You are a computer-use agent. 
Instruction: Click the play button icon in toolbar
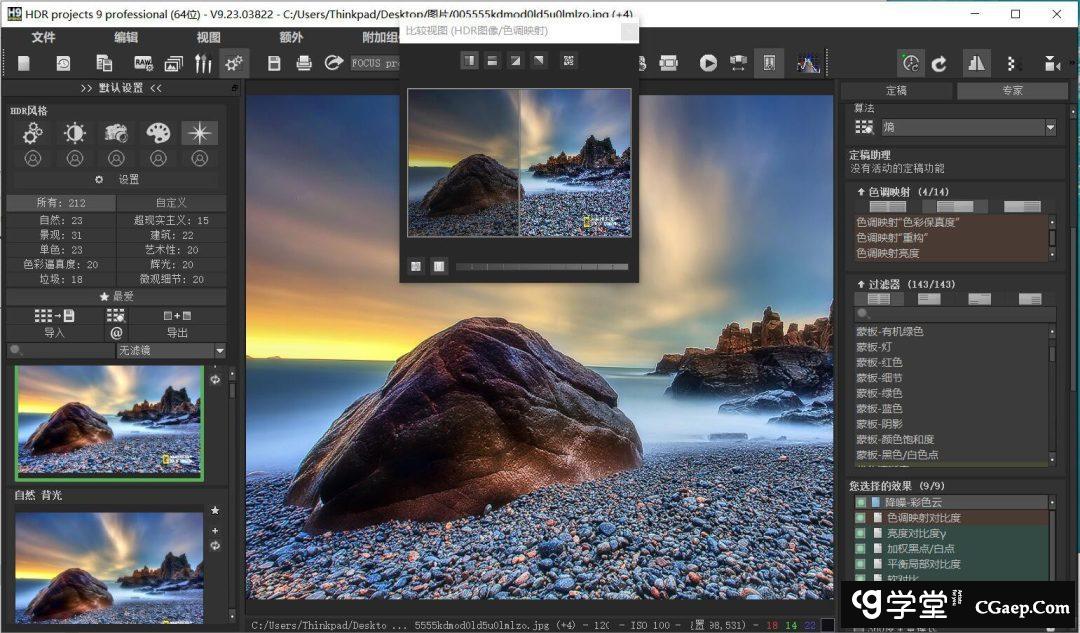point(708,63)
